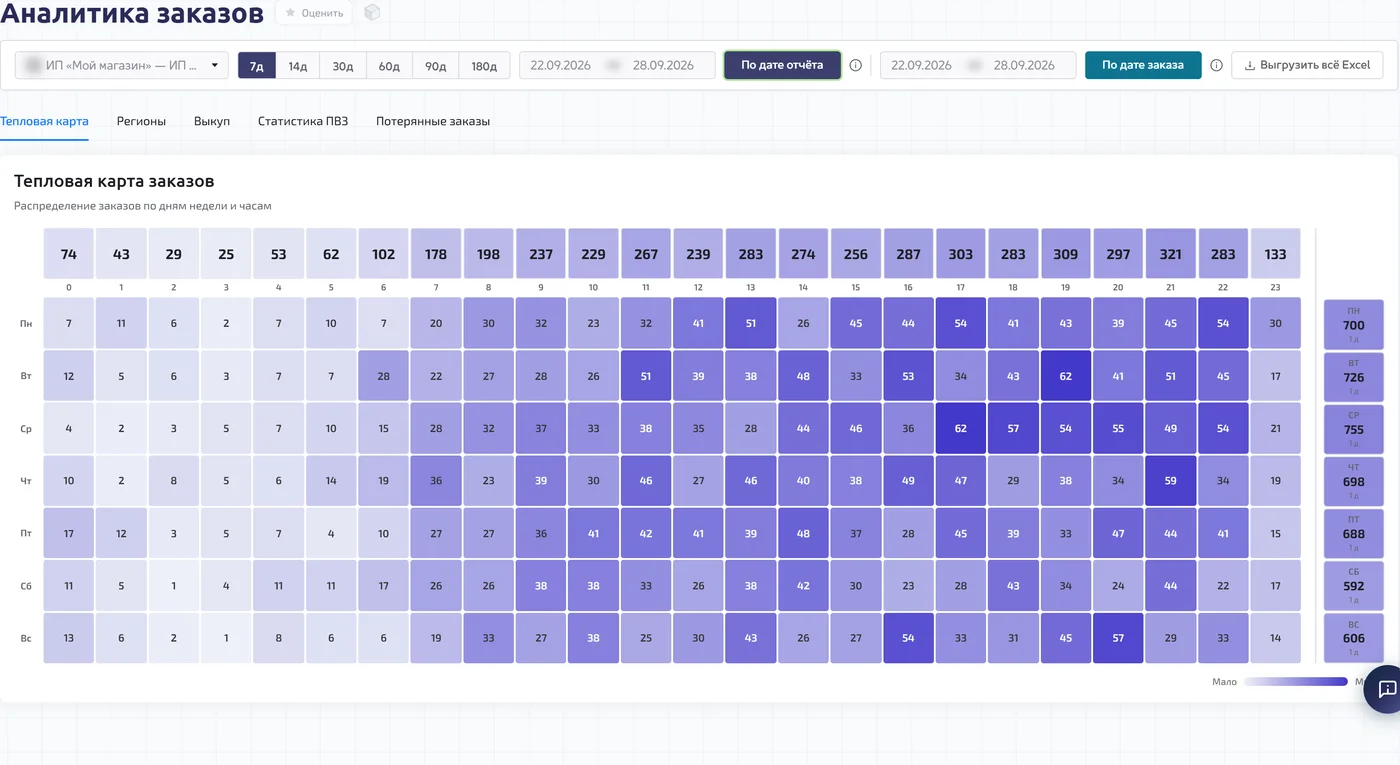Click the ЧТ 698 daily total card
The width and height of the screenshot is (1400, 765).
(x=1354, y=482)
